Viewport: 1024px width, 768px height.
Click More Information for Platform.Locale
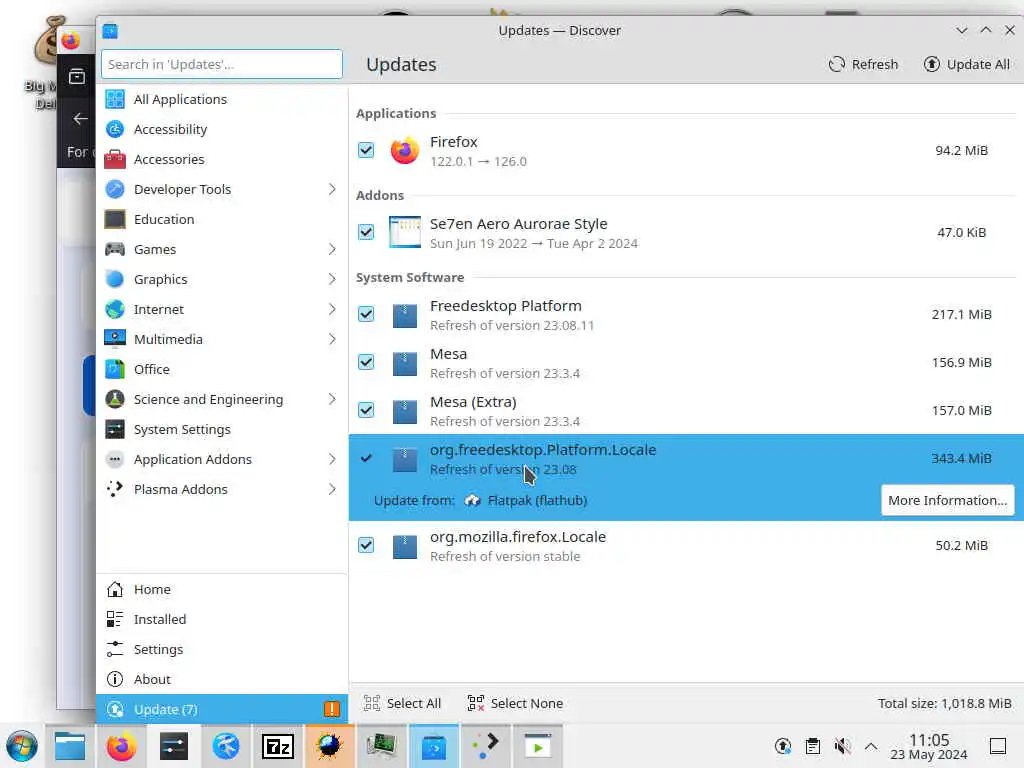(x=948, y=500)
